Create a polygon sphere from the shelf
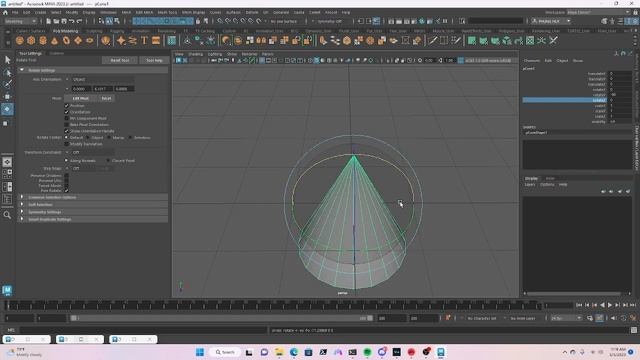 click(20, 40)
